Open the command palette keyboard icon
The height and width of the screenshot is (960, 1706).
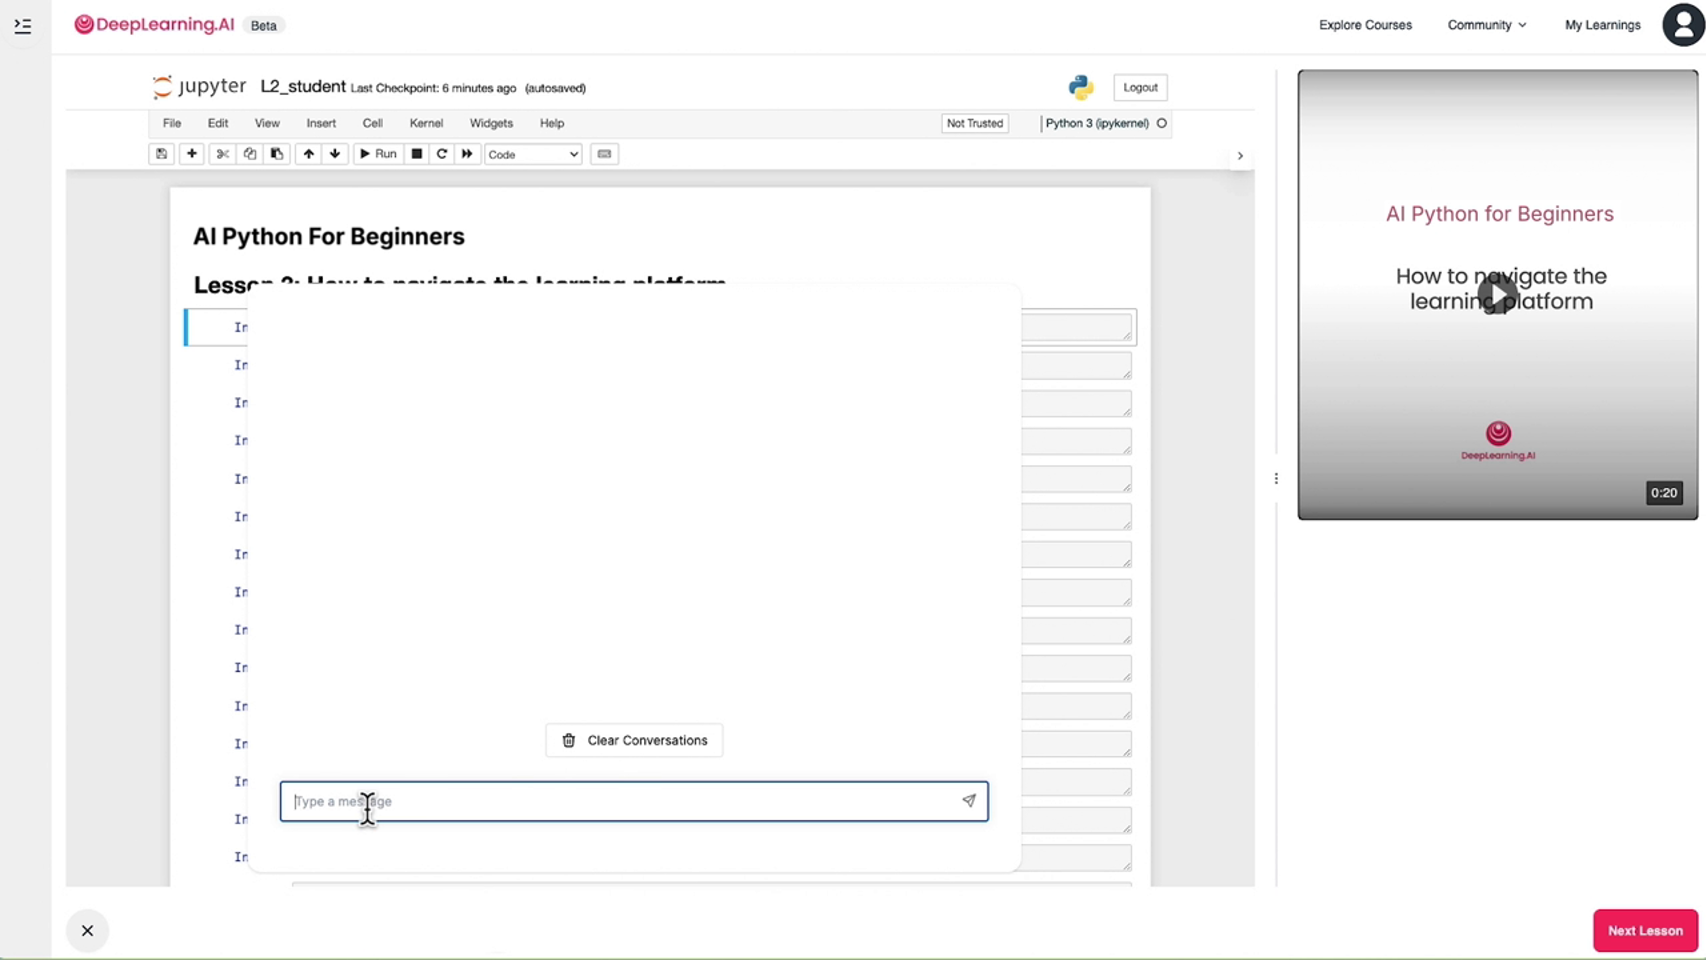(x=604, y=154)
